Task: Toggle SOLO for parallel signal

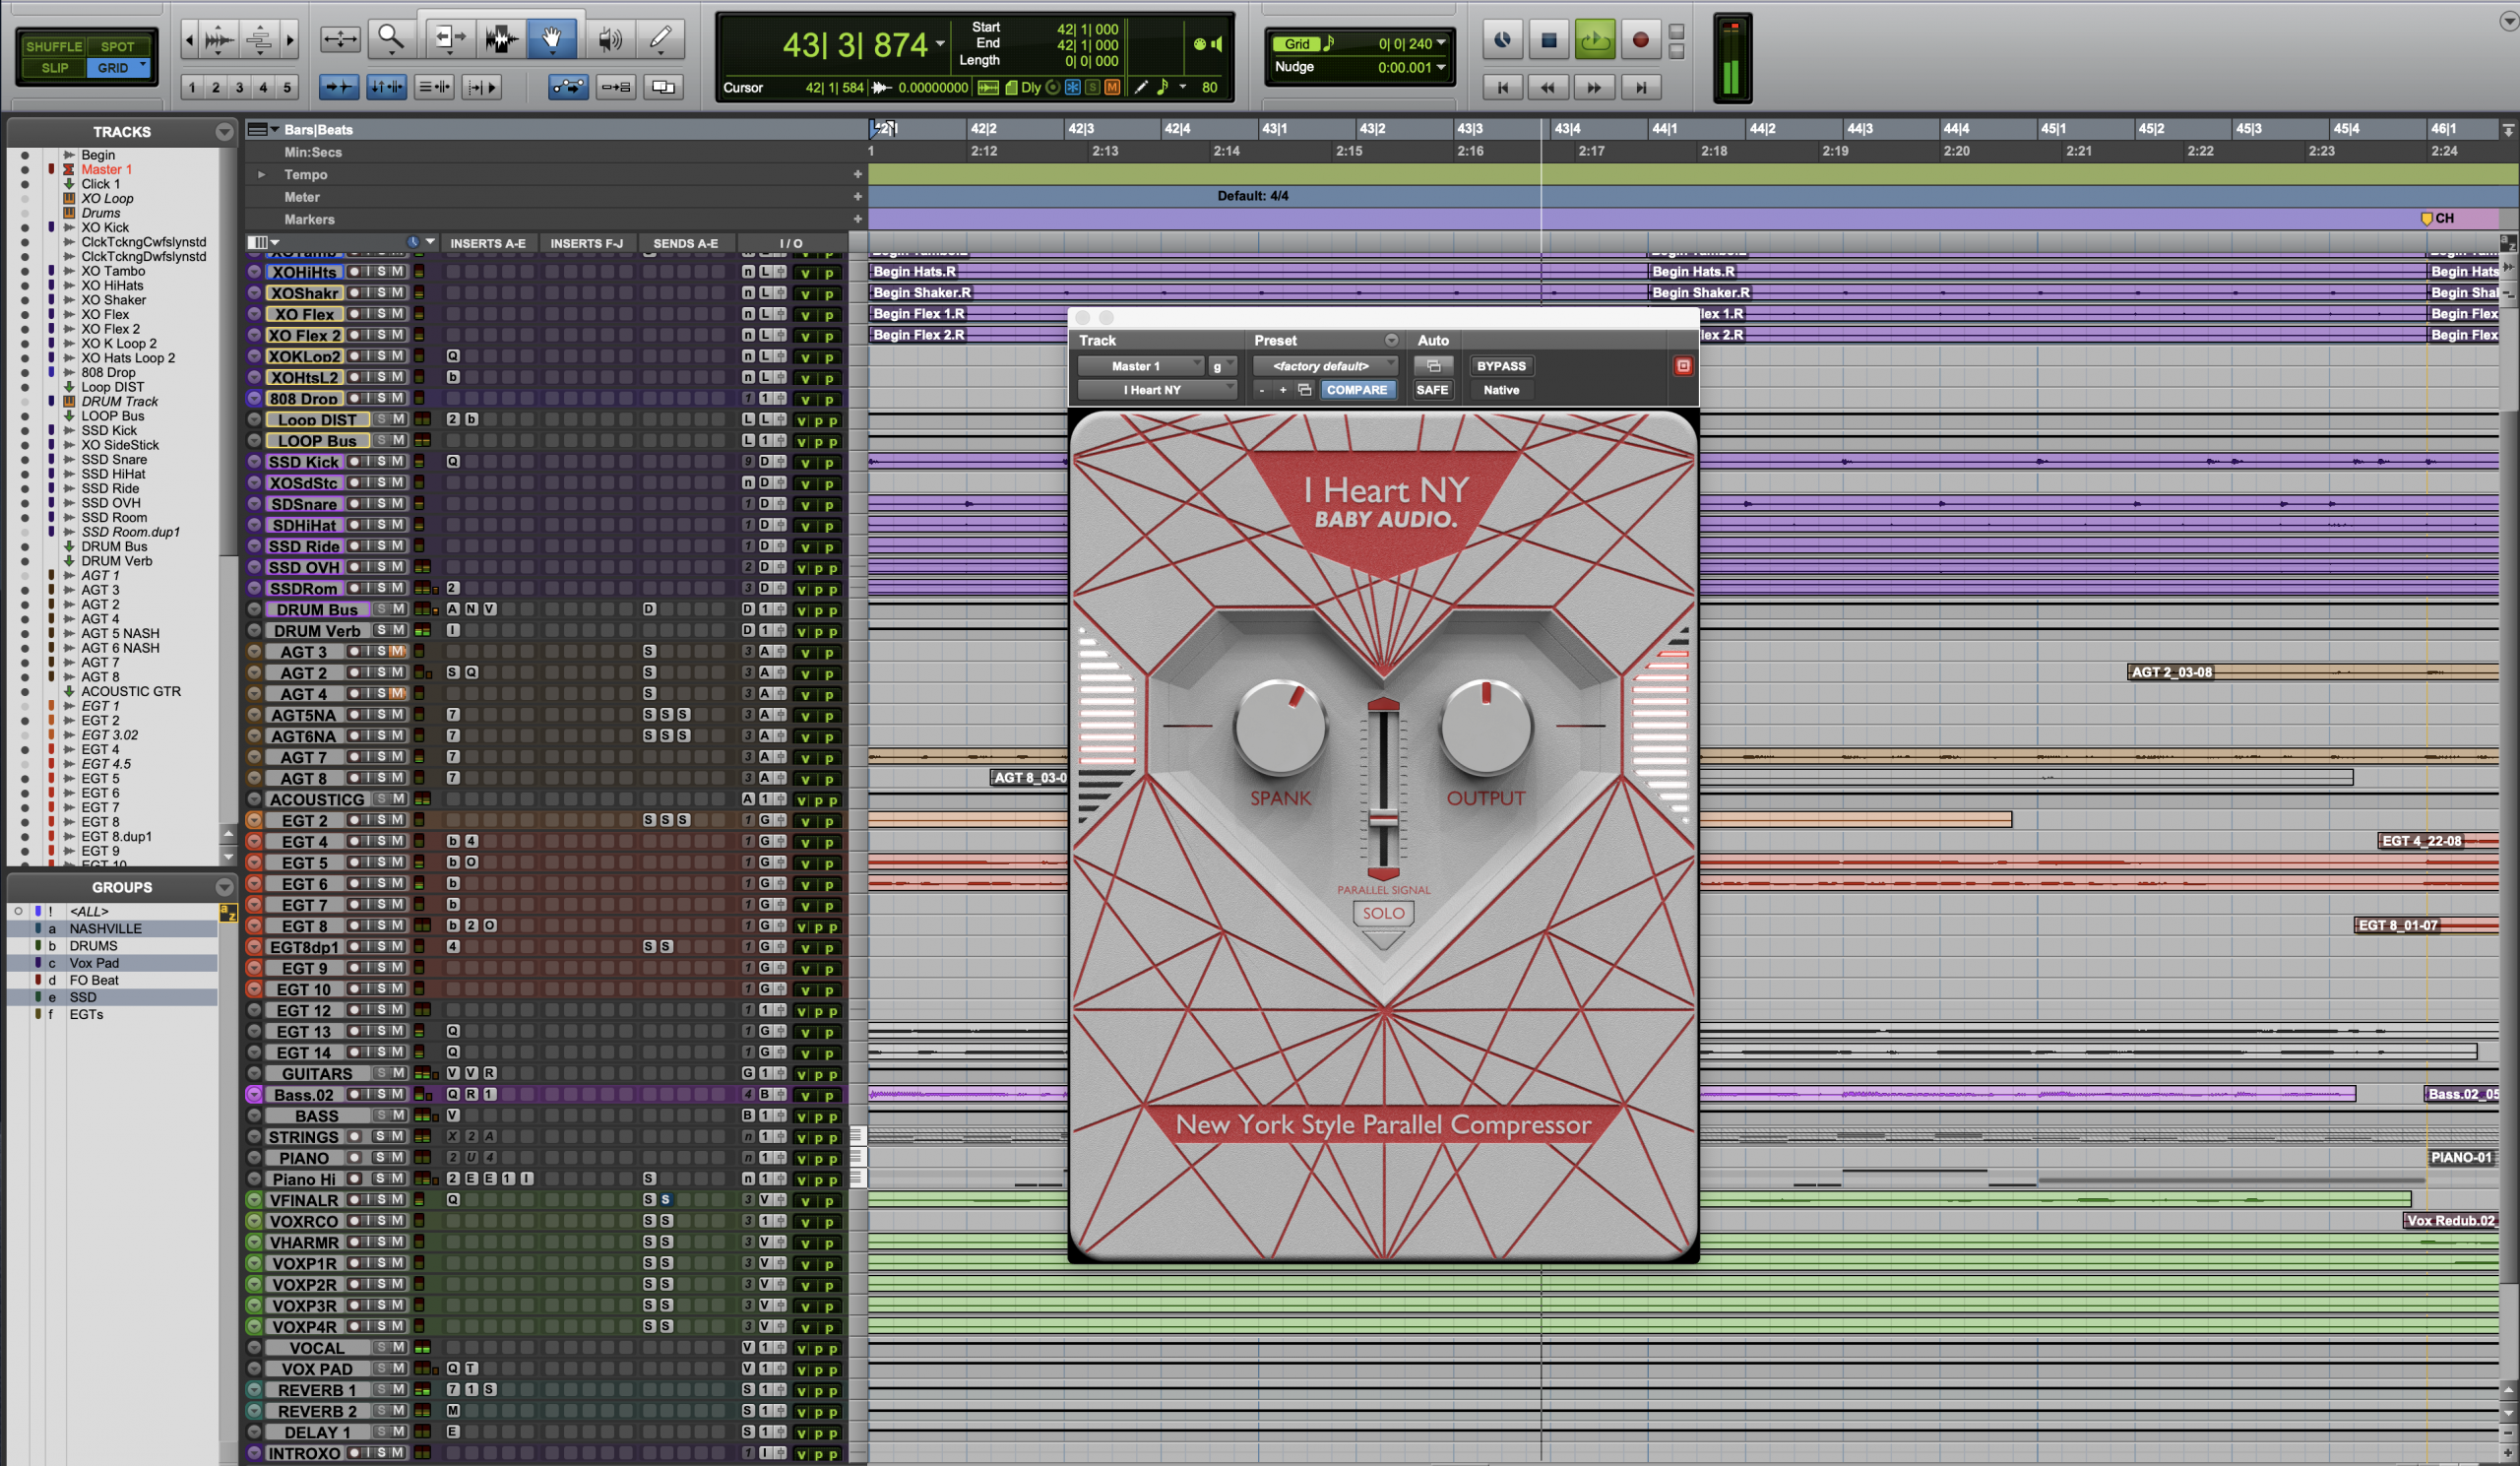Action: pos(1383,913)
